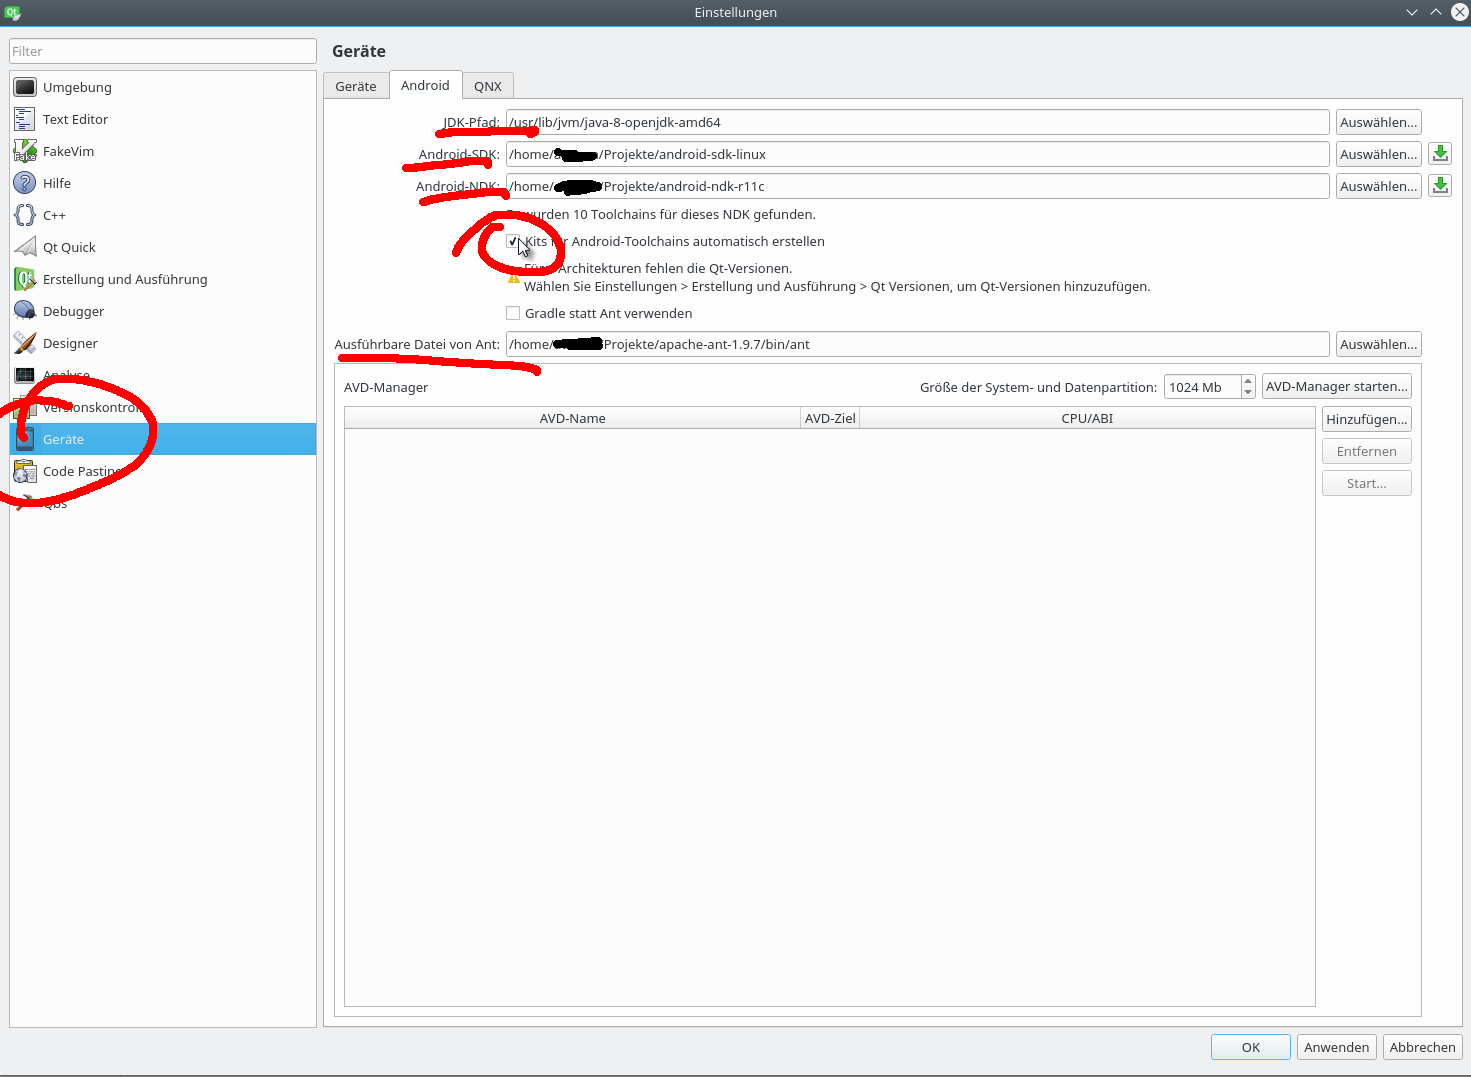
Task: Open the Text Editor settings icon
Action: tap(25, 119)
